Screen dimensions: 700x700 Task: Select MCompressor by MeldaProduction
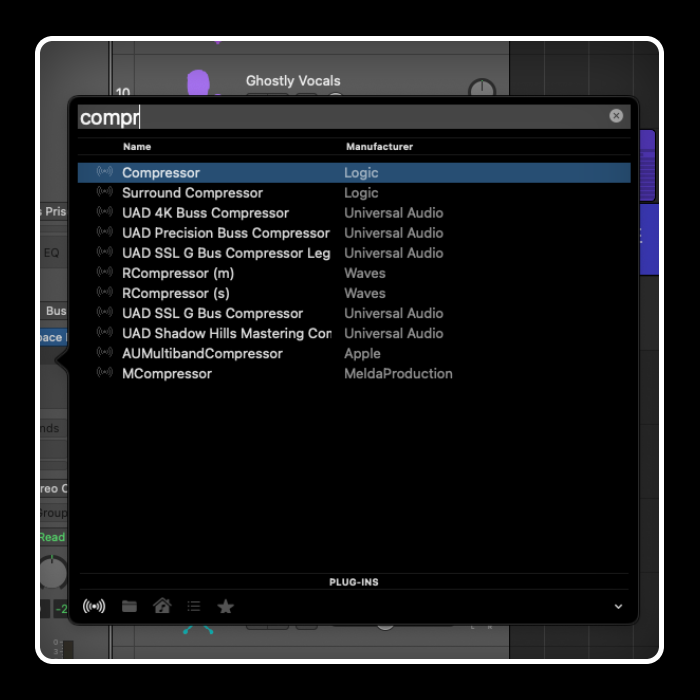(x=354, y=374)
